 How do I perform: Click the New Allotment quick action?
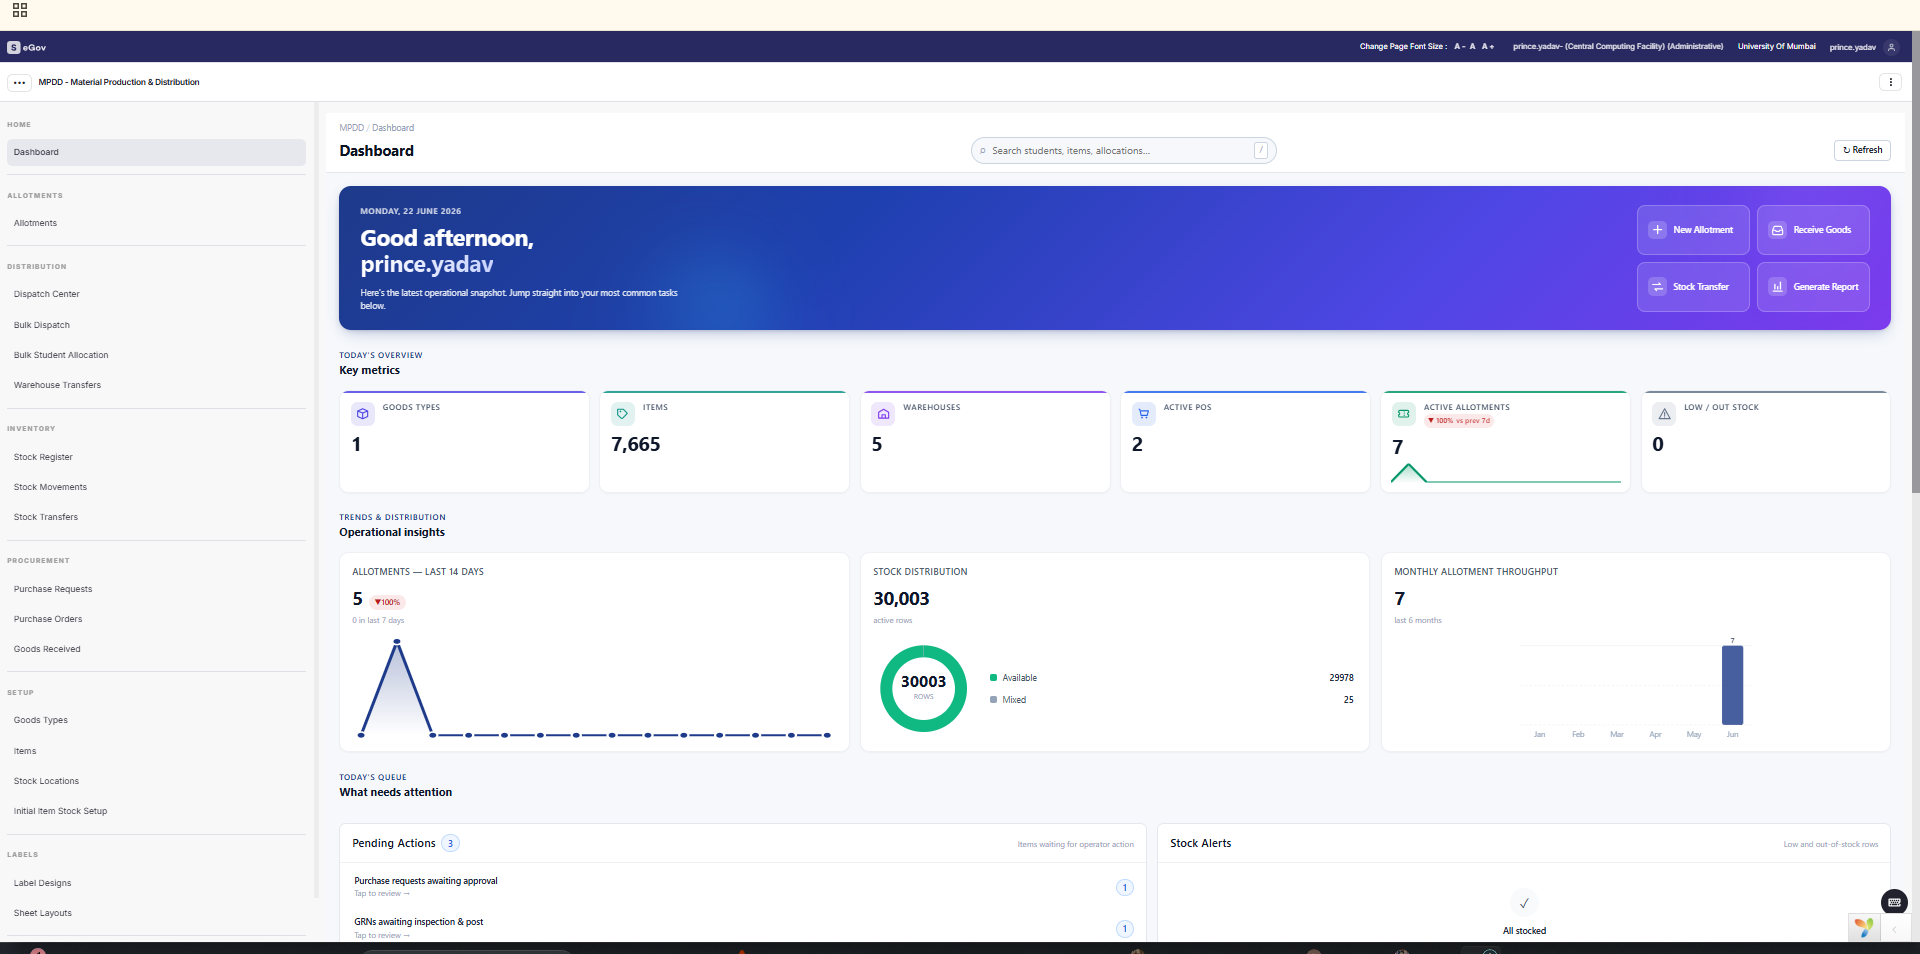[x=1693, y=230]
